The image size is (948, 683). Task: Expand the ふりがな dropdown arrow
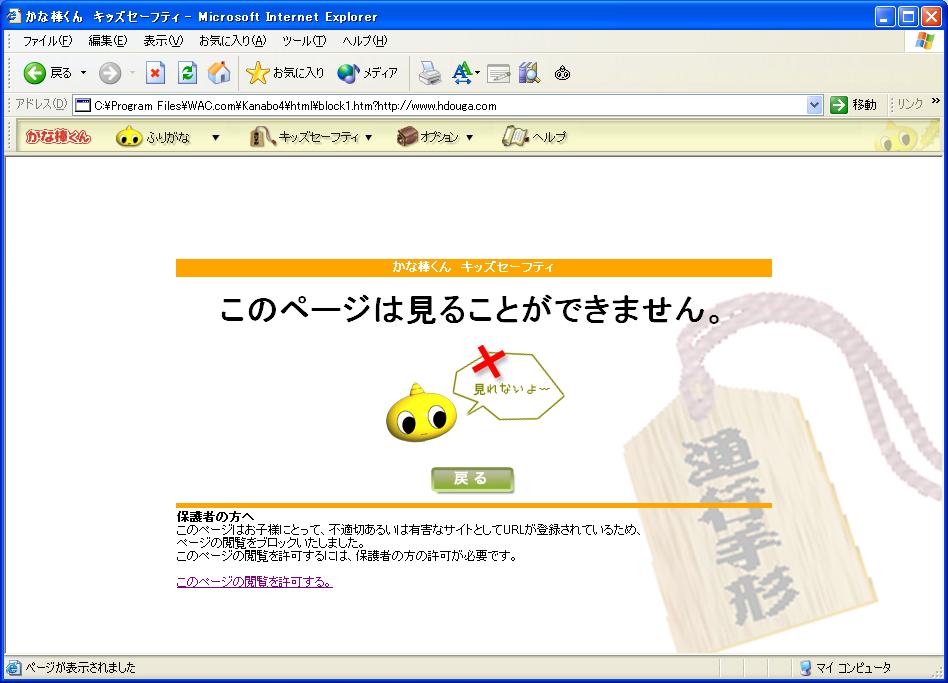coord(215,137)
